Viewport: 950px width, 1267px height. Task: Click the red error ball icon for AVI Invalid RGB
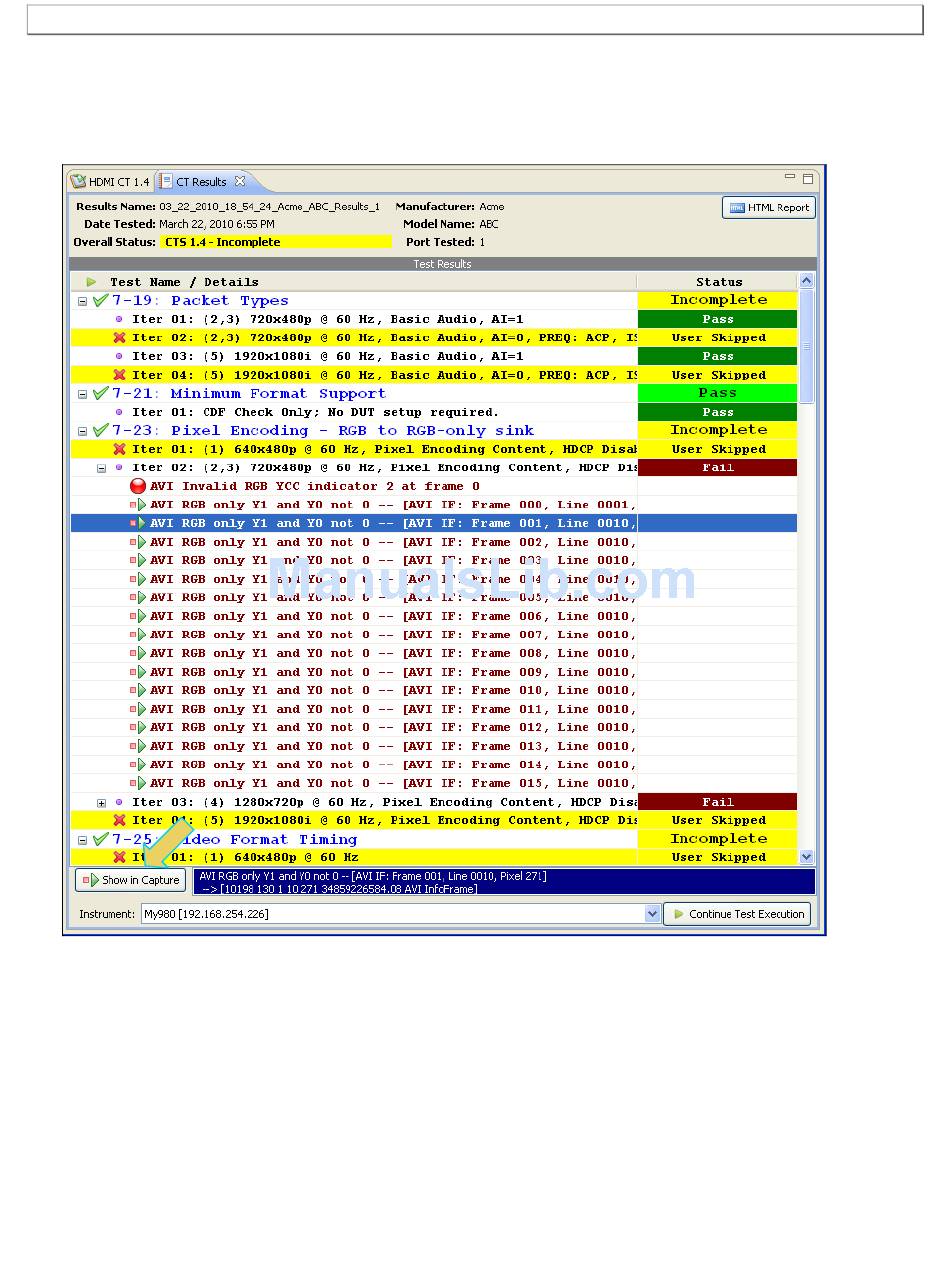pyautogui.click(x=138, y=486)
